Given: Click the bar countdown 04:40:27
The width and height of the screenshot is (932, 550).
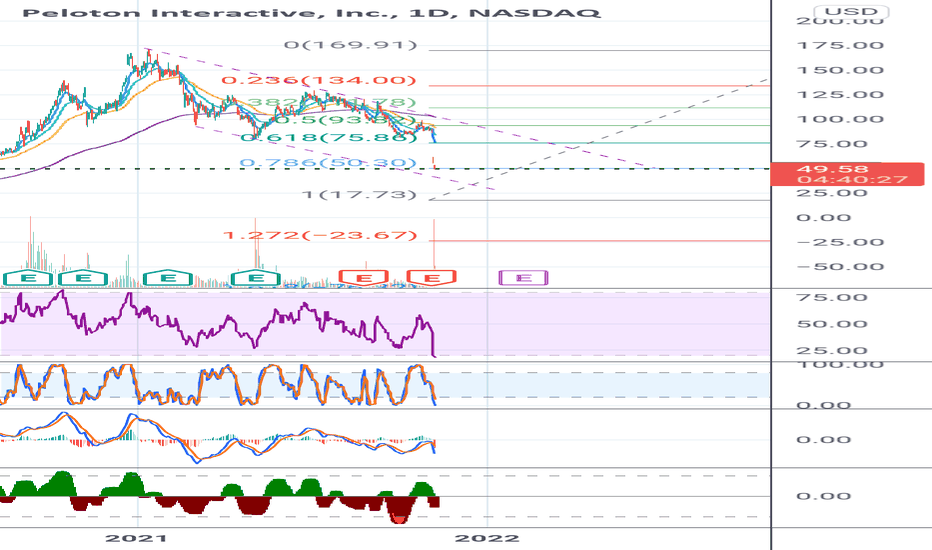Looking at the screenshot, I should click(852, 180).
